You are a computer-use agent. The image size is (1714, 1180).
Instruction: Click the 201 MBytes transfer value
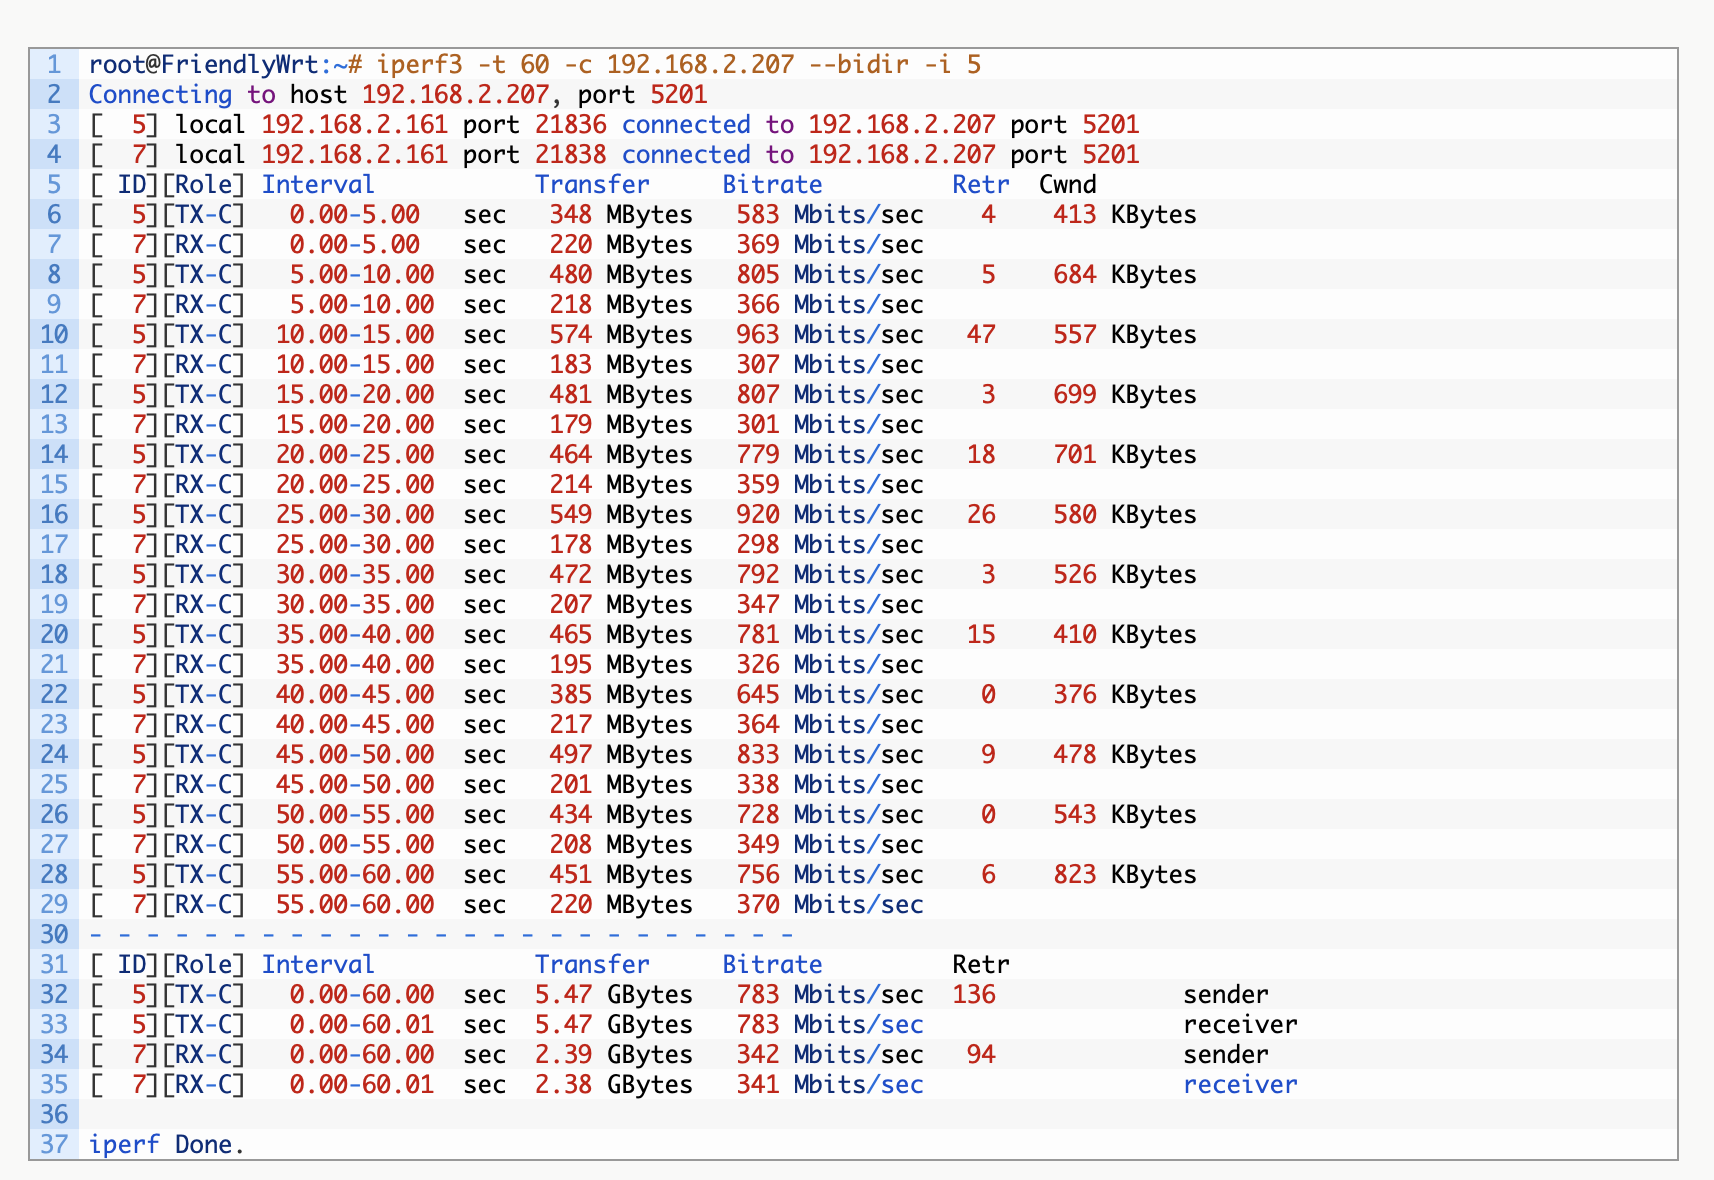point(621,785)
